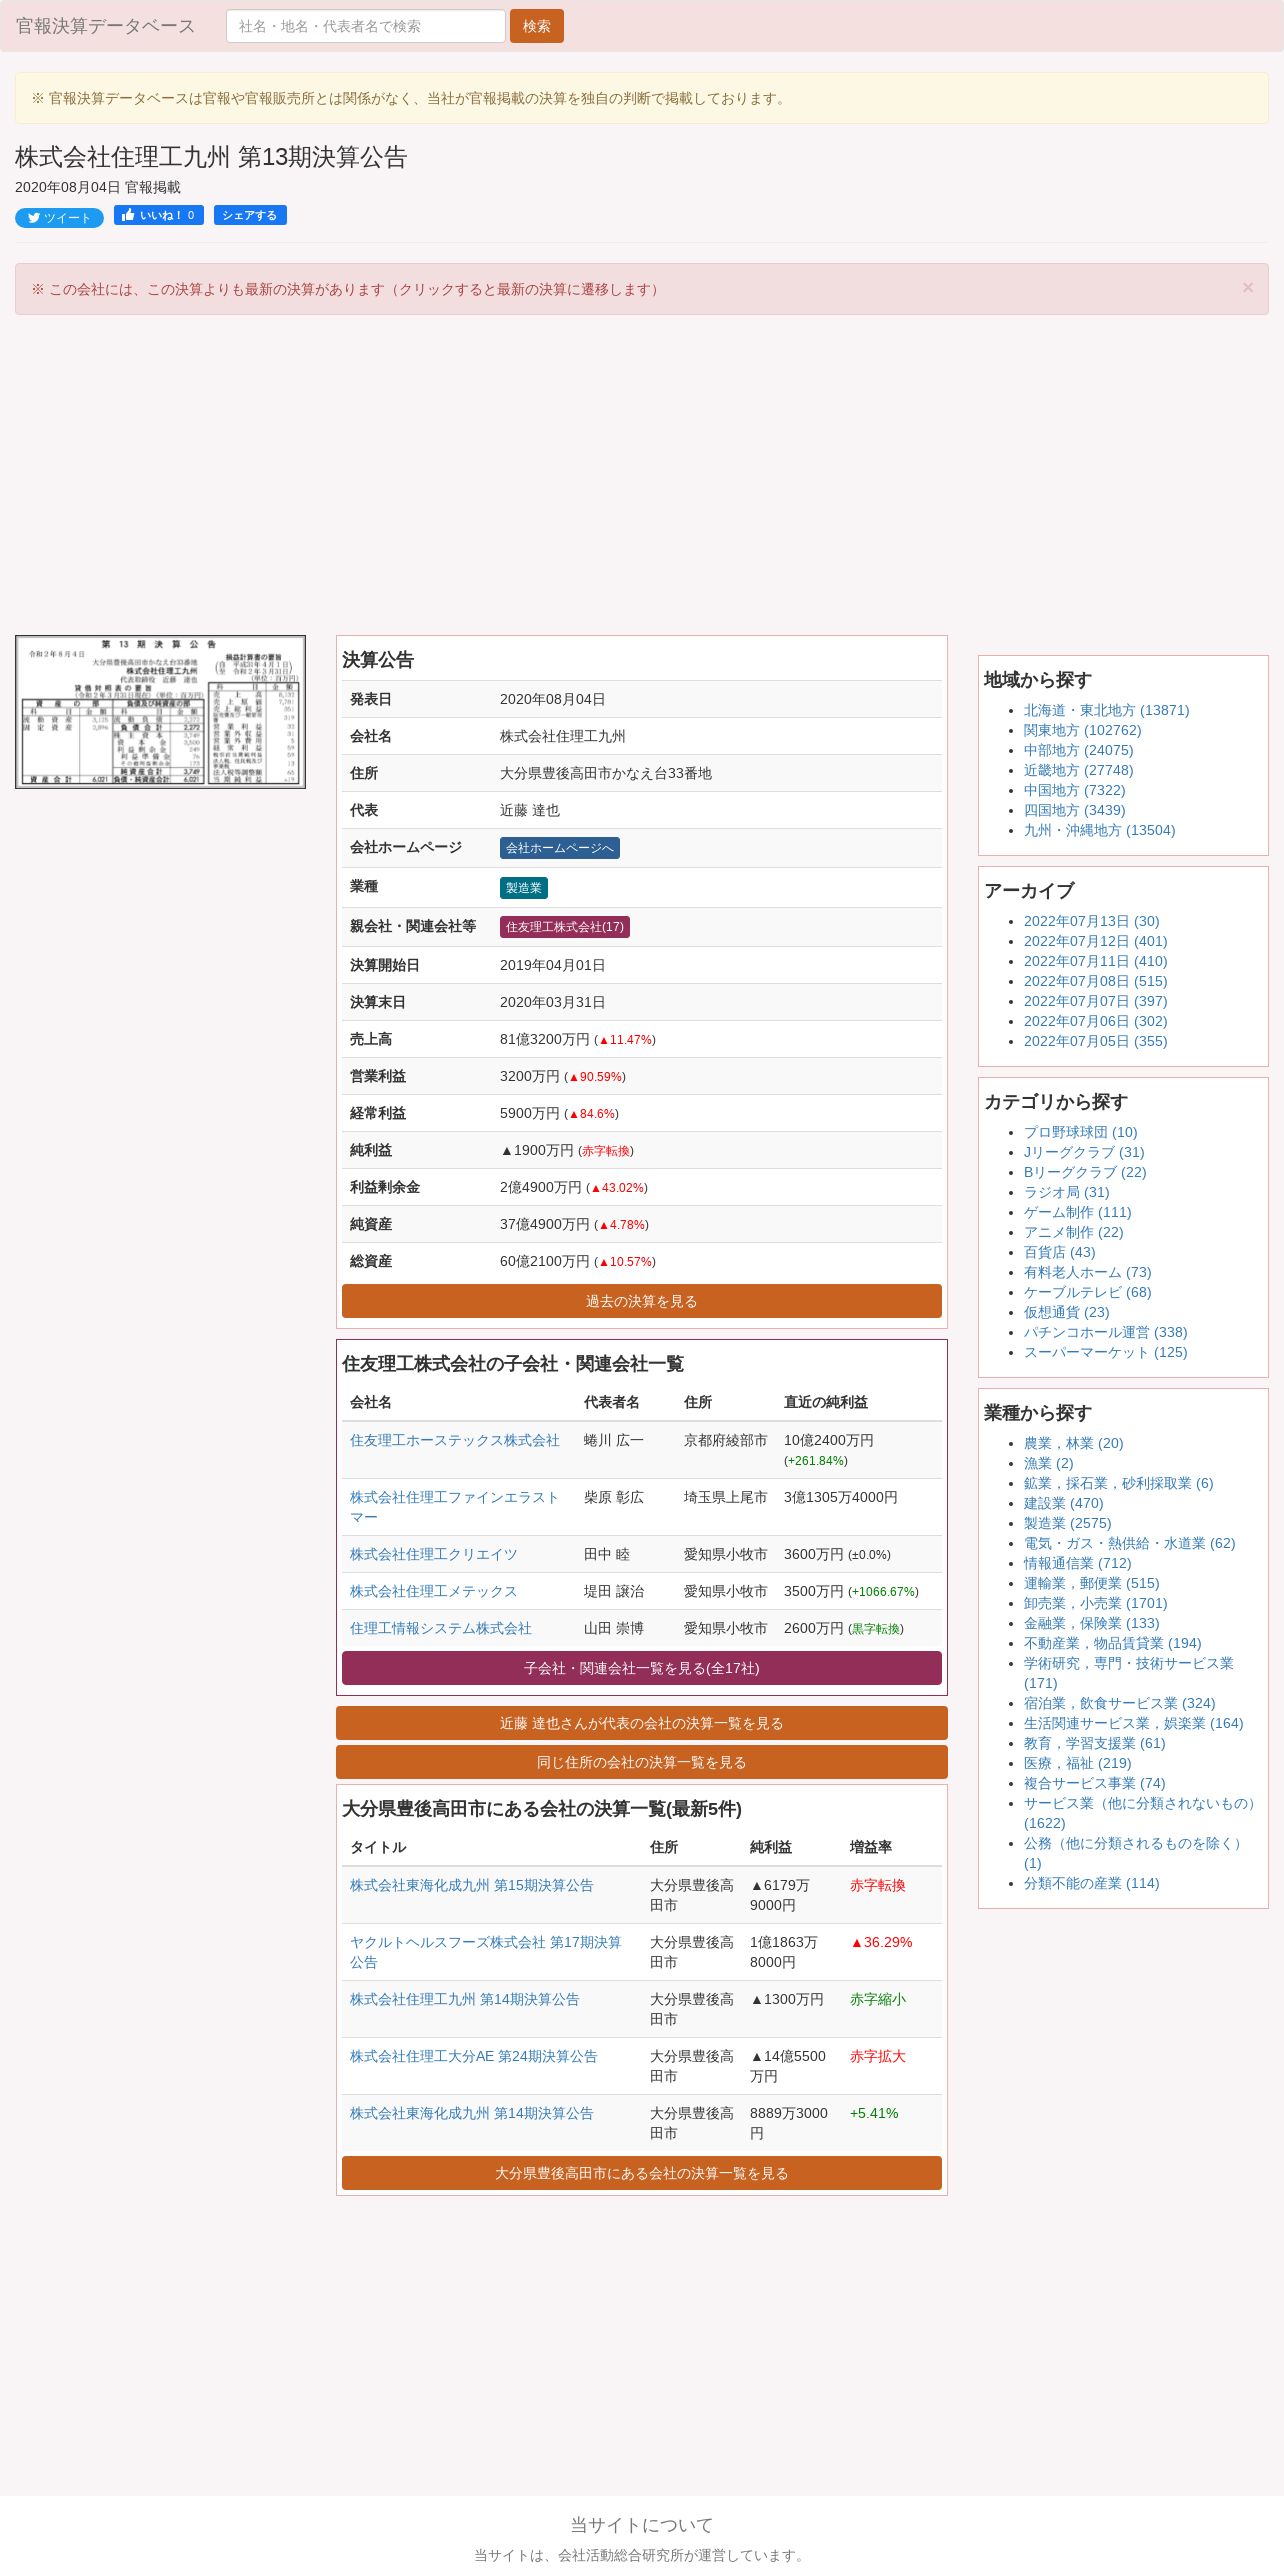The image size is (1284, 2568).
Task: Select アニメ制作 (22) category
Action: point(1073,1232)
